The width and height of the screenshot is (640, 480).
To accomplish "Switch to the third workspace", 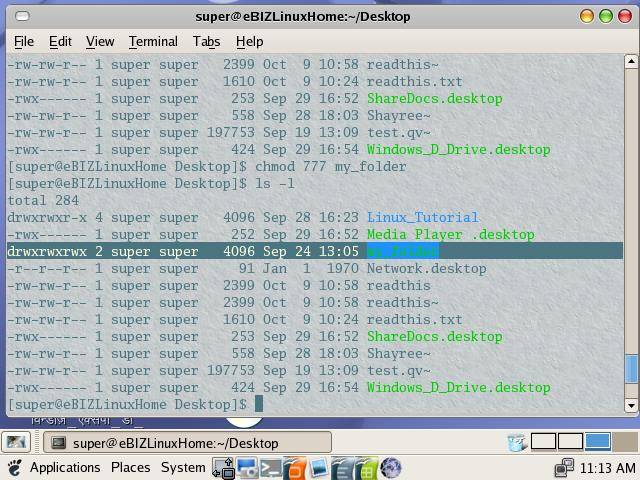I will pyautogui.click(x=597, y=441).
